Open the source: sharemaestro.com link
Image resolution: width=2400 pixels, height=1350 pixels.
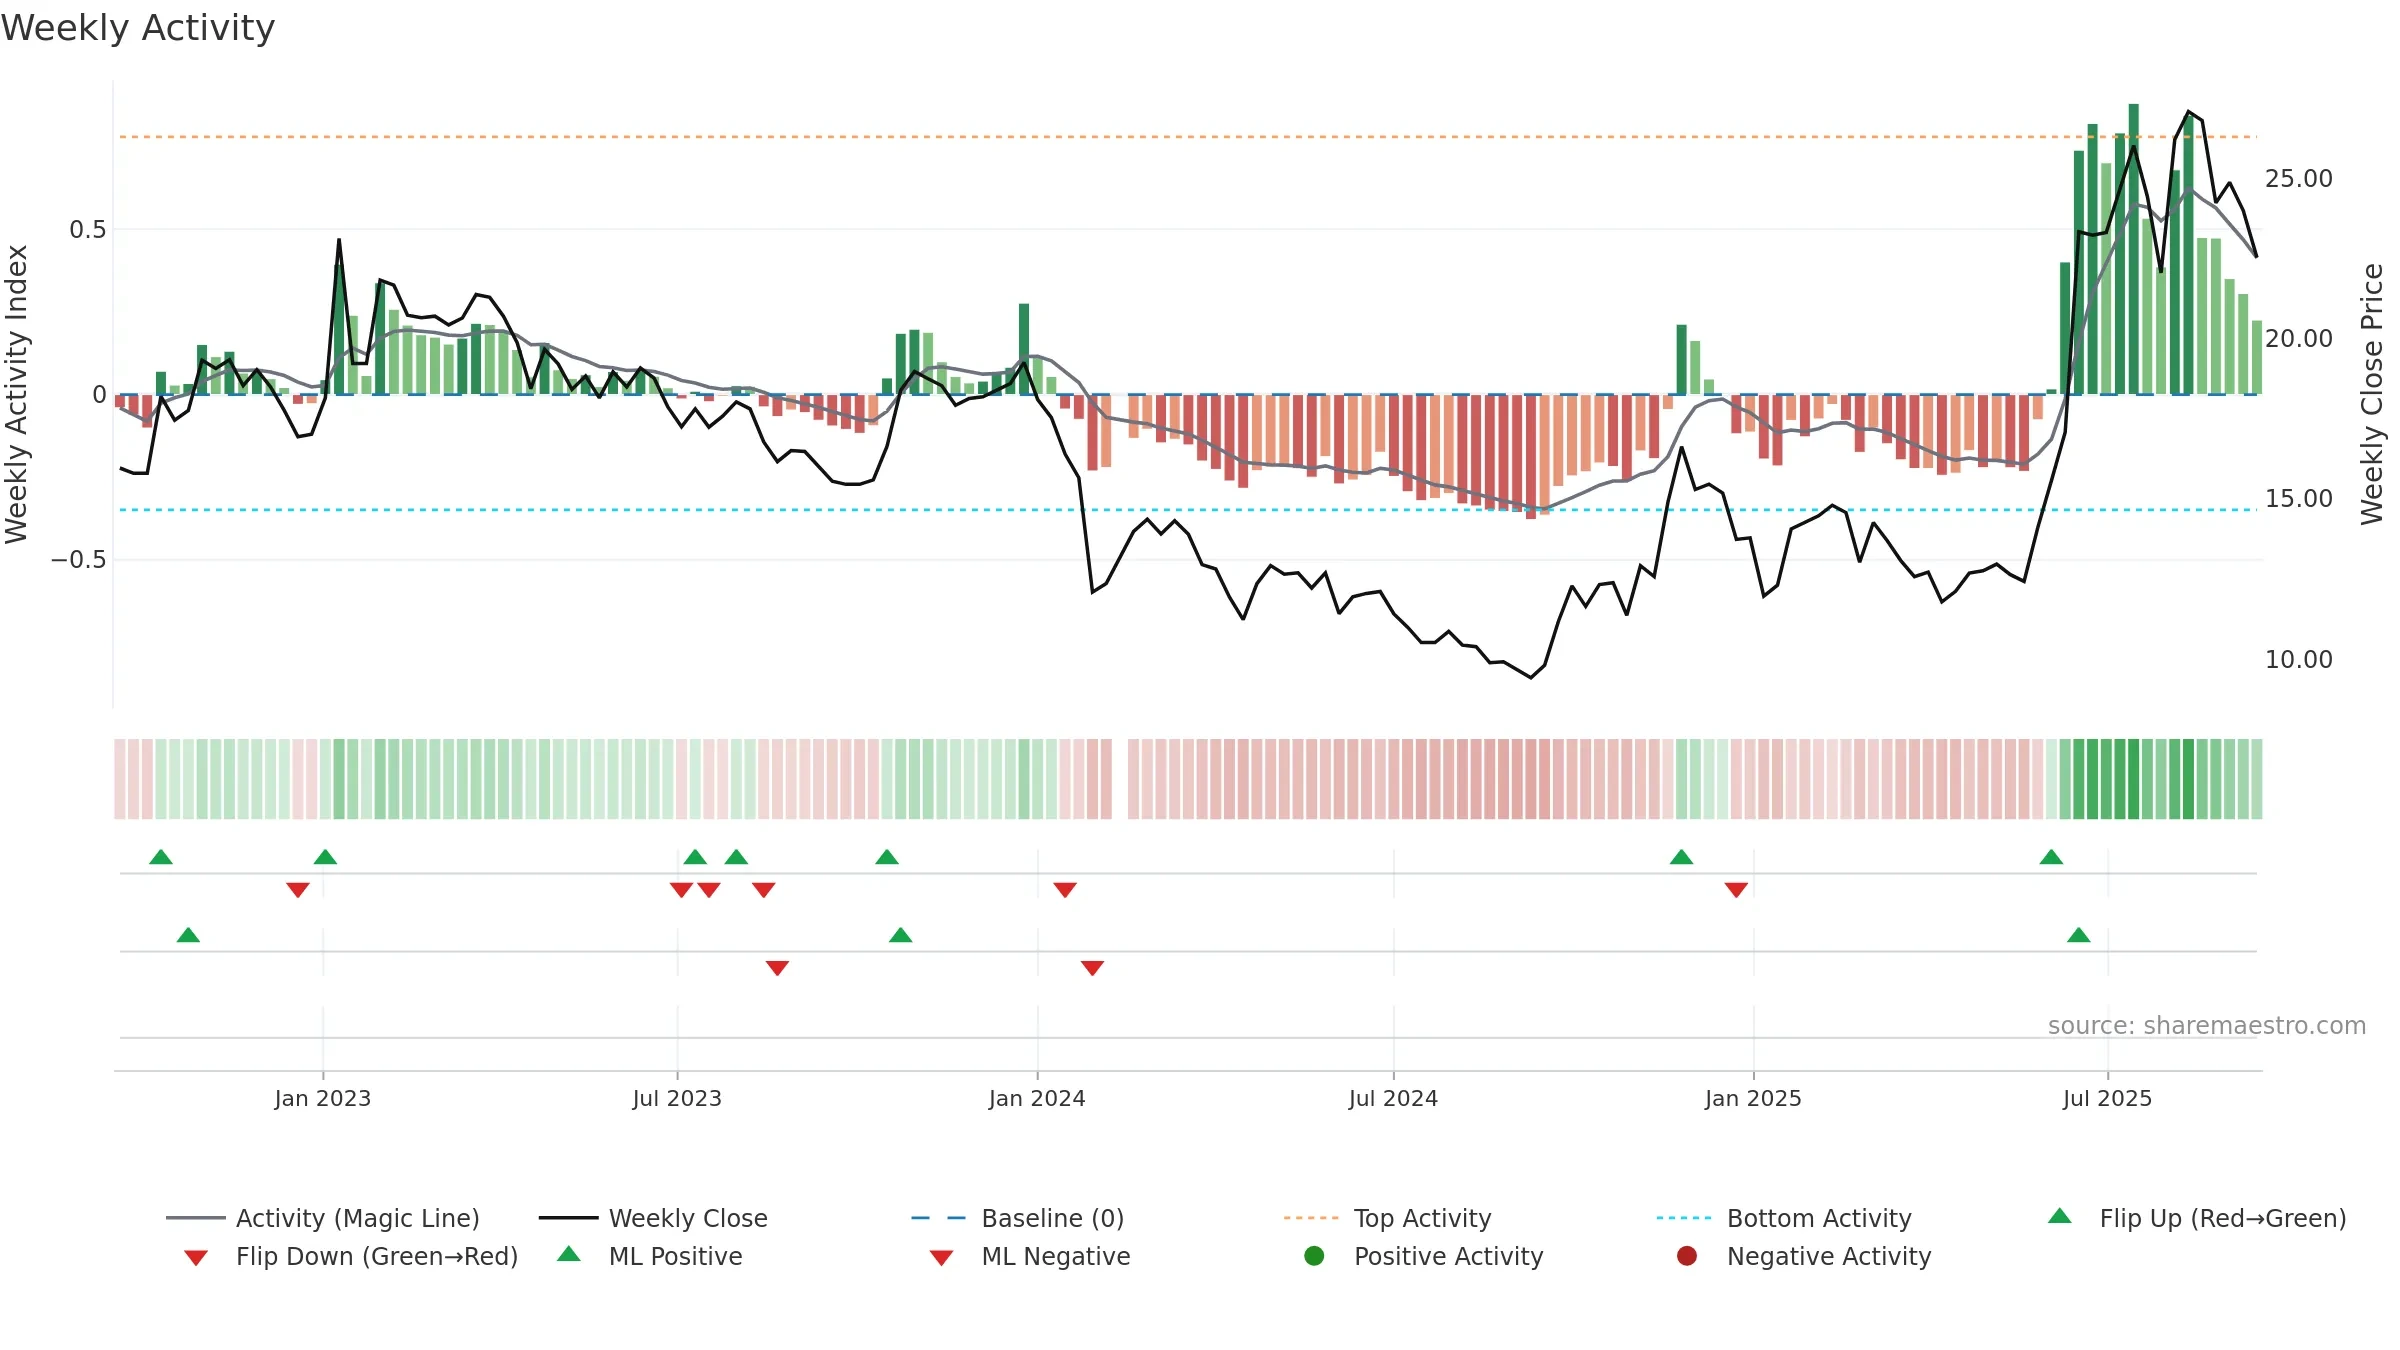click(x=2207, y=1025)
